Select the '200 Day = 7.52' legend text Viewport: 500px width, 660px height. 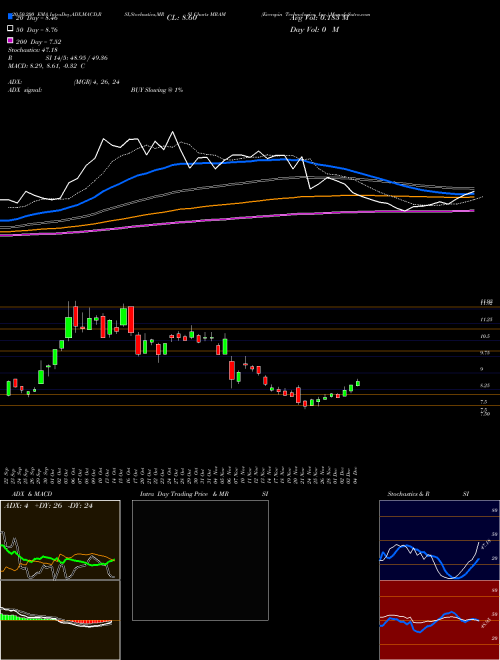pyautogui.click(x=38, y=42)
